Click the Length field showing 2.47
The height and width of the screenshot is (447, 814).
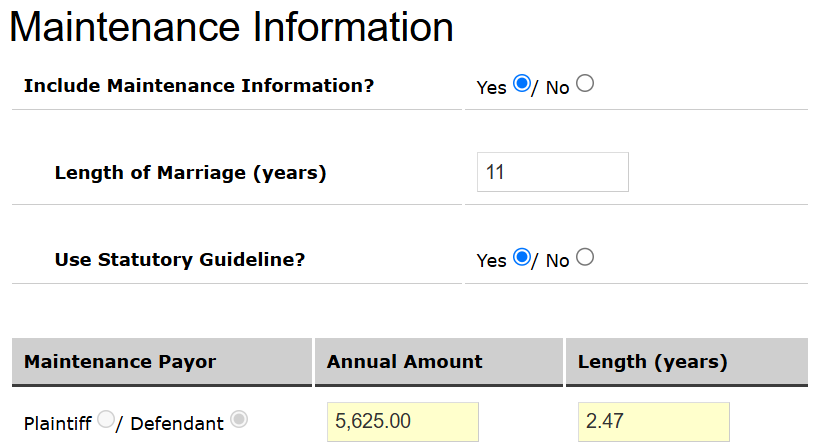pos(653,422)
